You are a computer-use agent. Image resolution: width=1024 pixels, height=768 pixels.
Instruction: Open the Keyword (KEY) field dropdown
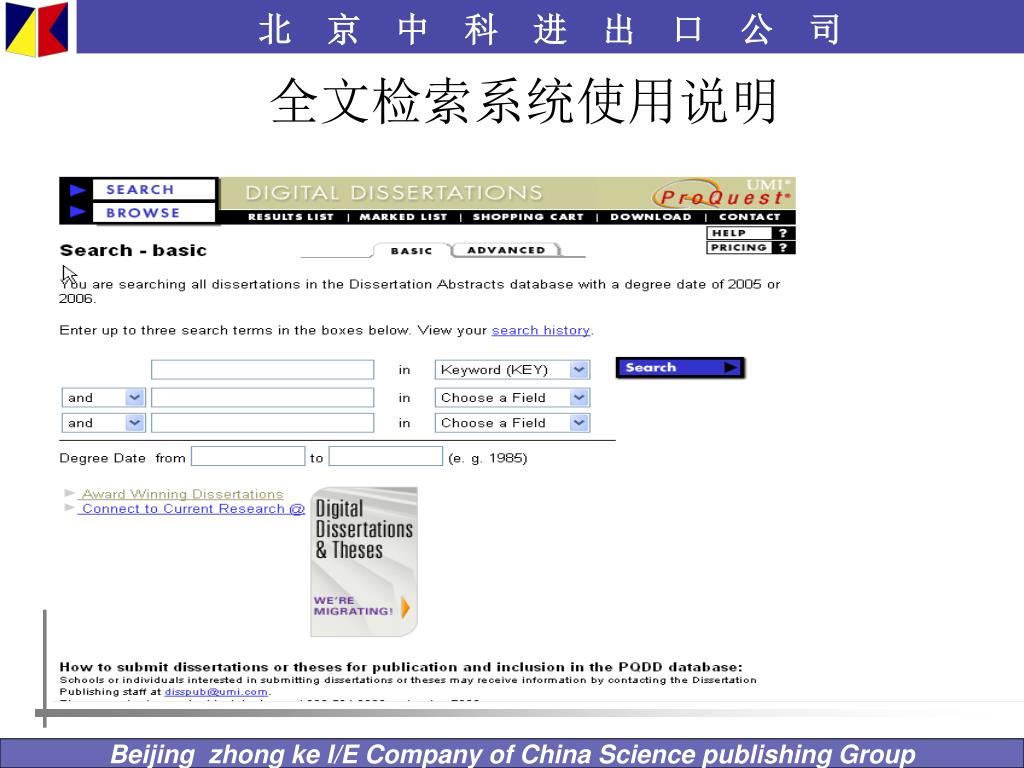(513, 370)
